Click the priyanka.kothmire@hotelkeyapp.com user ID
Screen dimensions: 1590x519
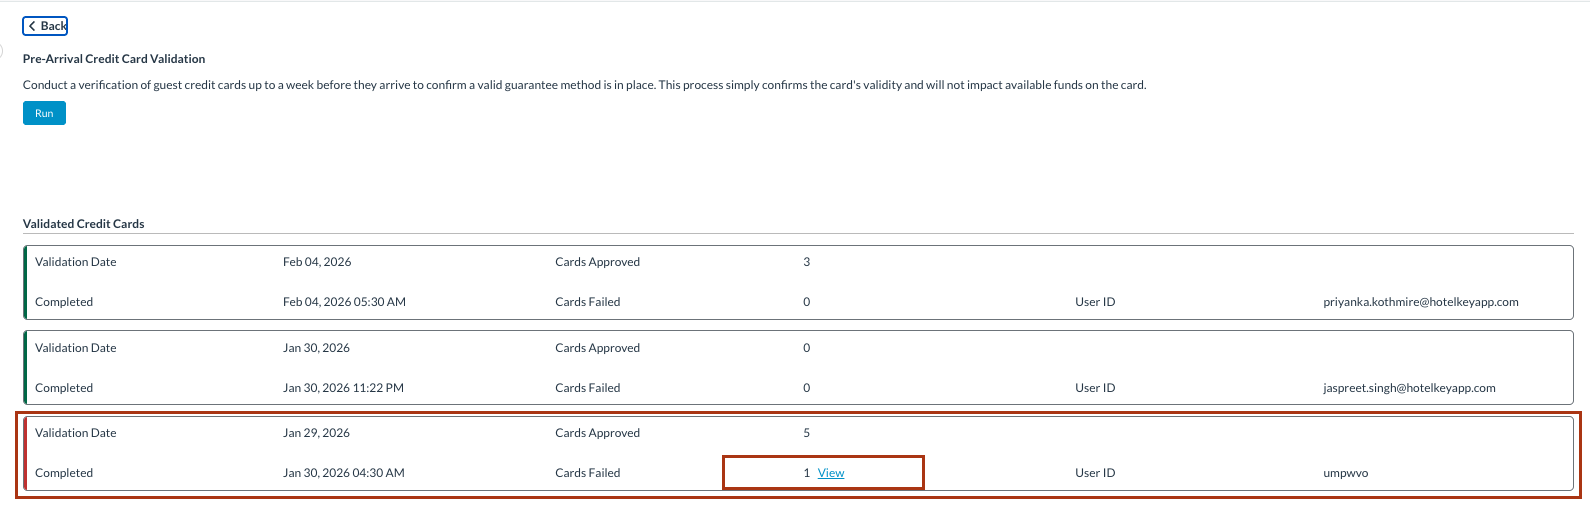(1420, 302)
